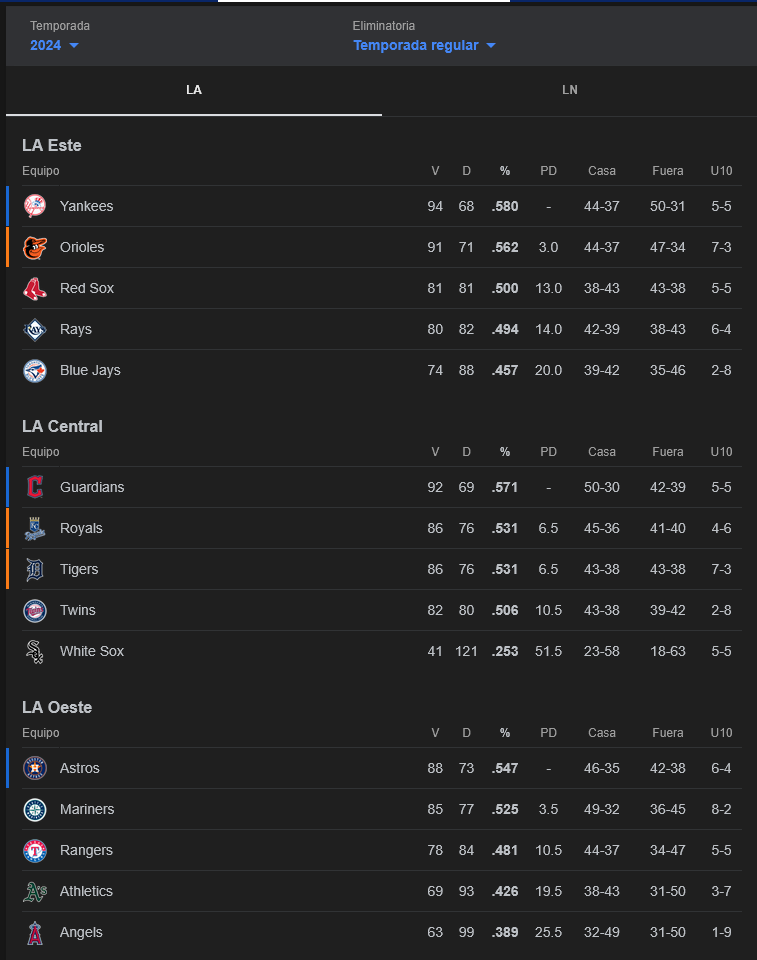Switch to the LN tab

pyautogui.click(x=570, y=90)
